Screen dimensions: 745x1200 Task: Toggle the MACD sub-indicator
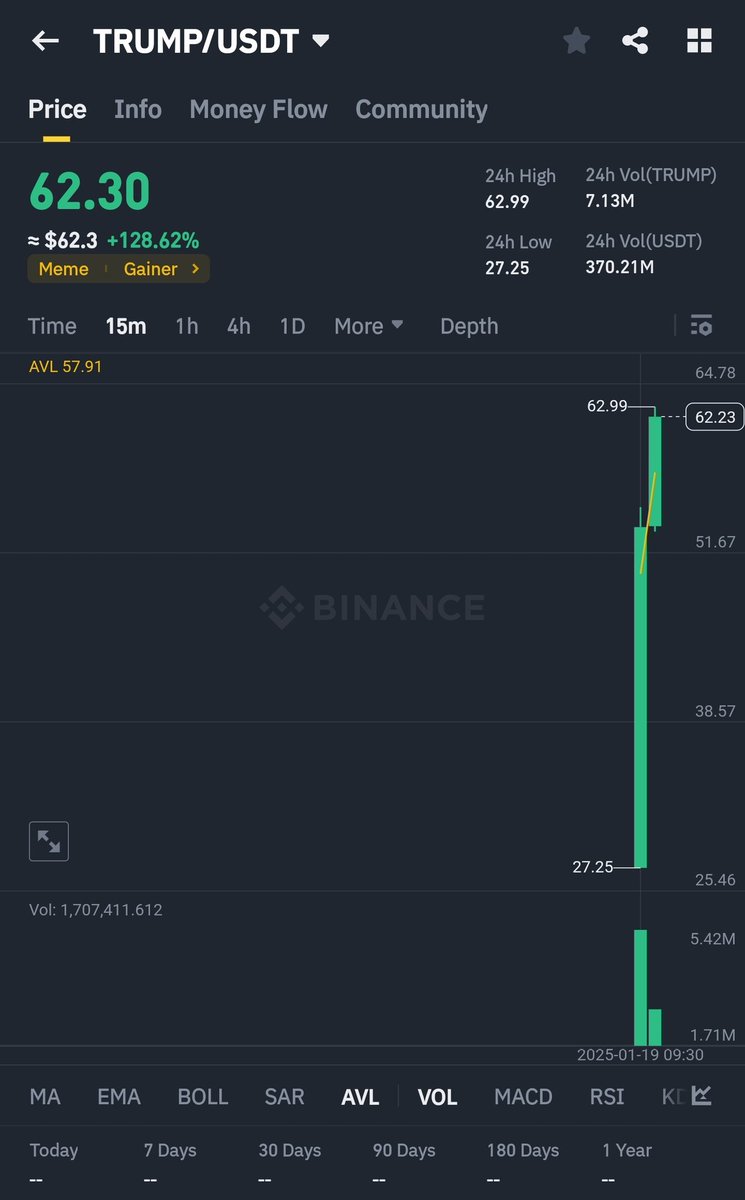pyautogui.click(x=523, y=1097)
